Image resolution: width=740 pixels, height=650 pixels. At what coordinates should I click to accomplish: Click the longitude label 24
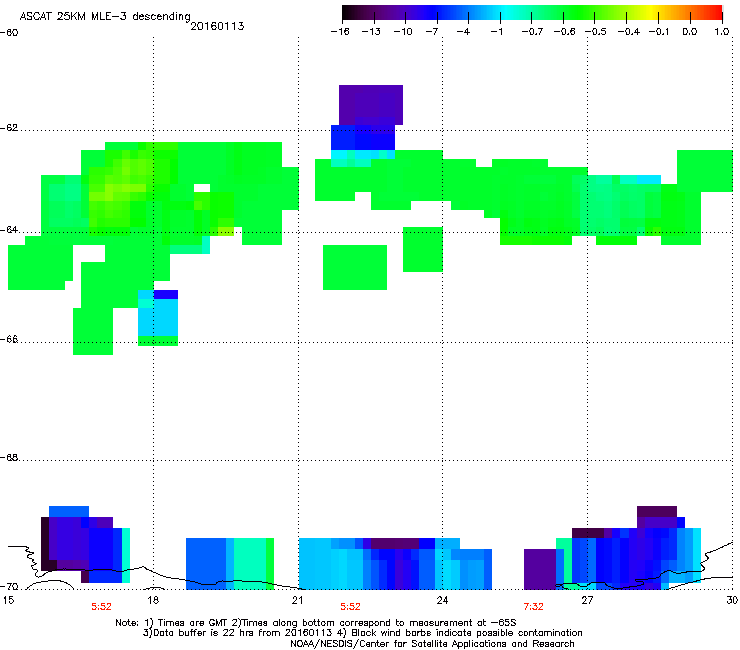click(x=442, y=600)
